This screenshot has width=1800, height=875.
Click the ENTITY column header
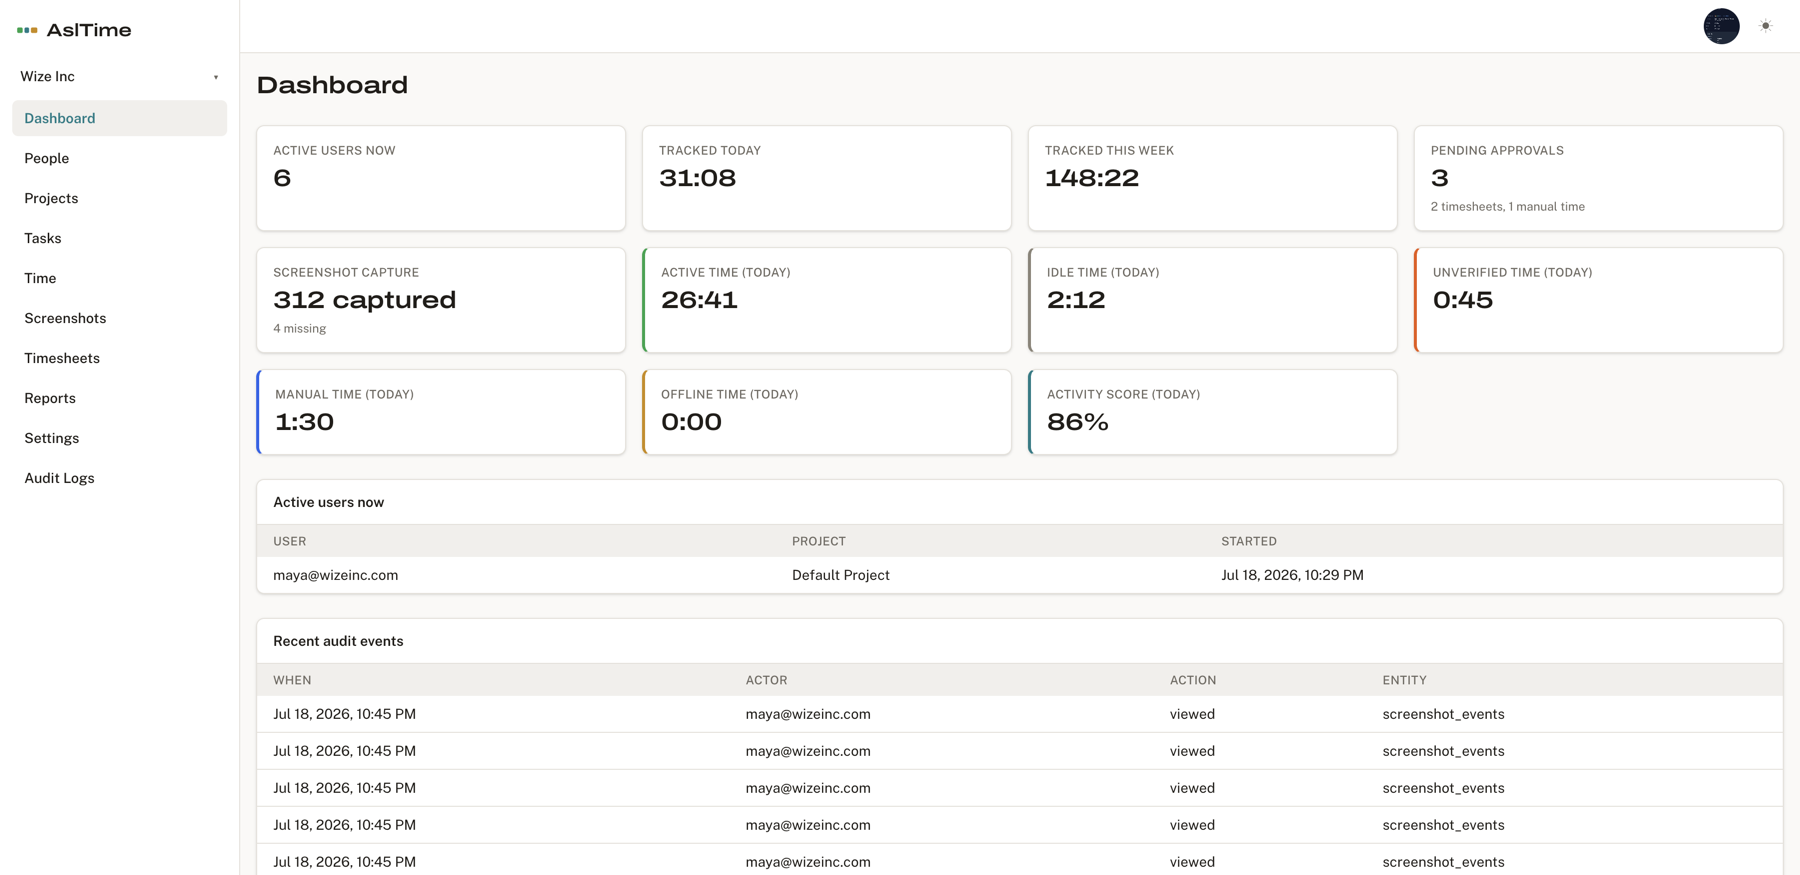[1404, 680]
